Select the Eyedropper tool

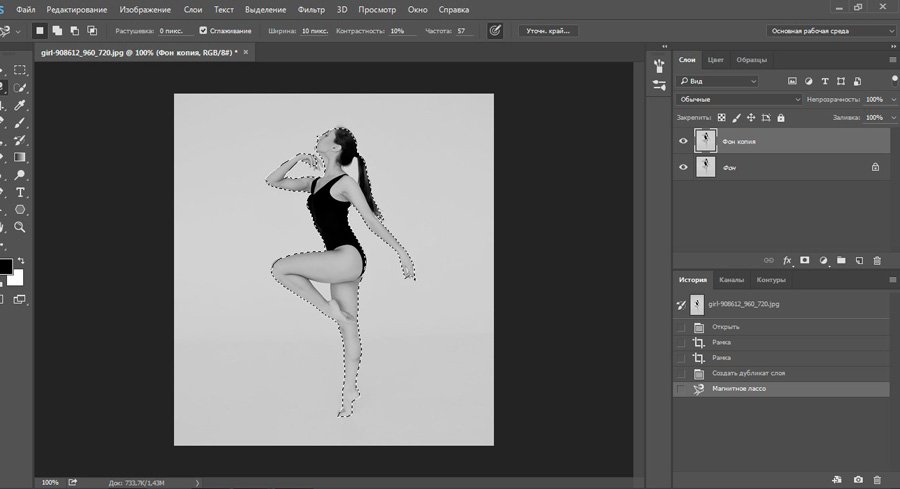coord(20,105)
